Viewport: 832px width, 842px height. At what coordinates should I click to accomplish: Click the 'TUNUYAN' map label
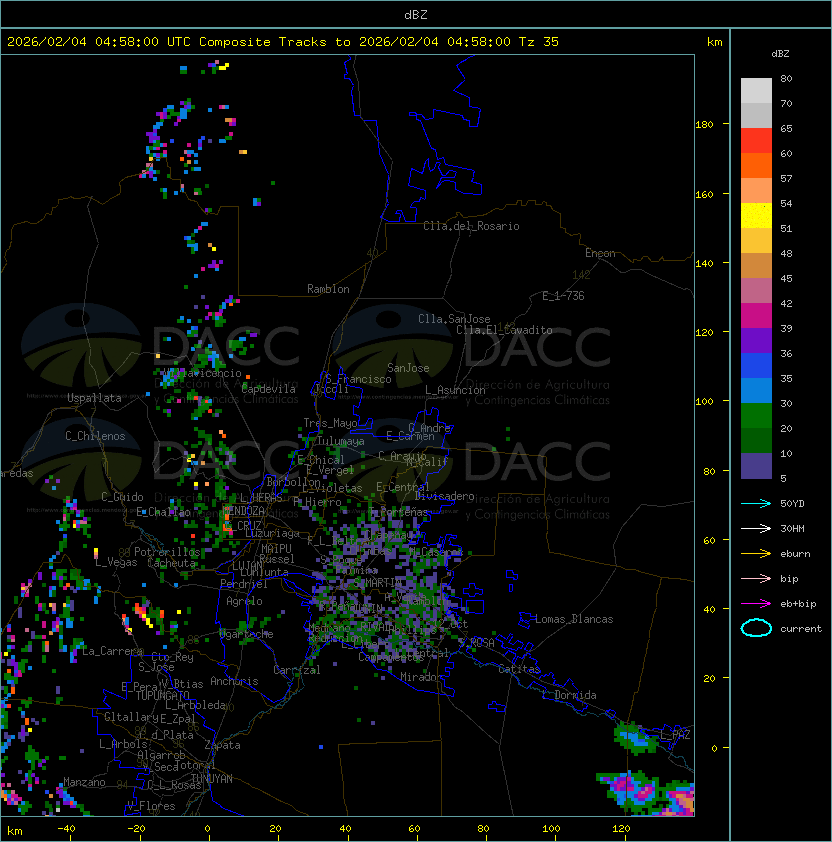(x=212, y=778)
